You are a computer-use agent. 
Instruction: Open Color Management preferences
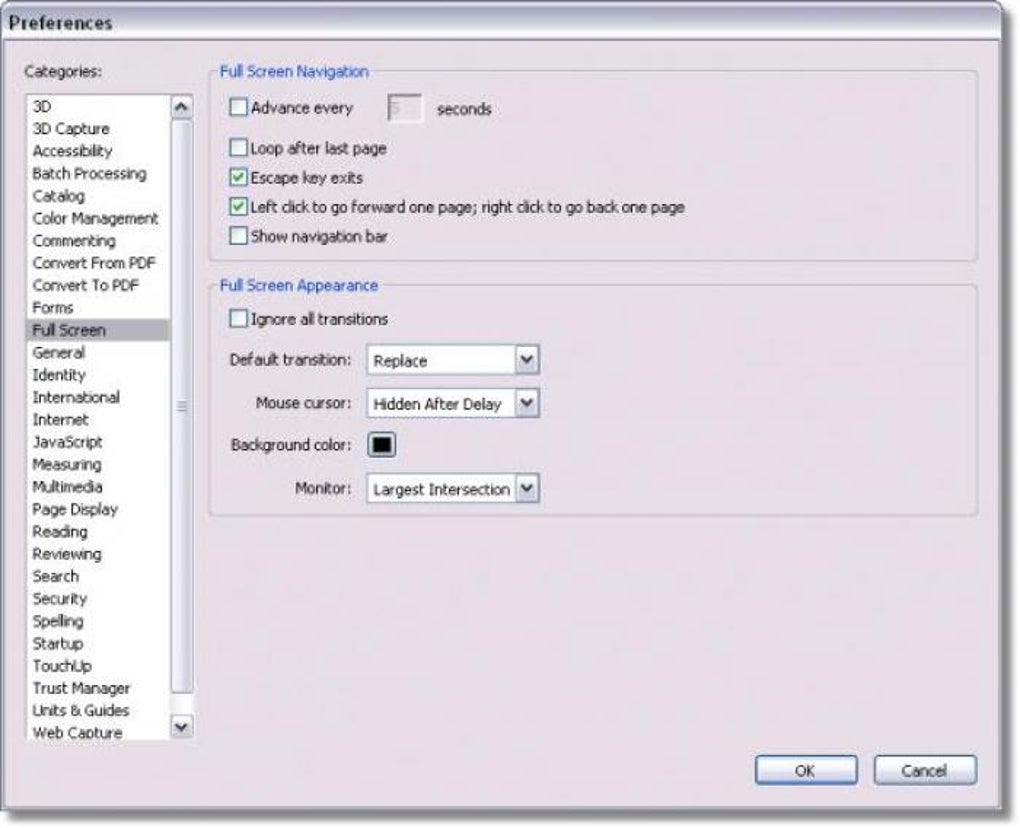[x=98, y=219]
